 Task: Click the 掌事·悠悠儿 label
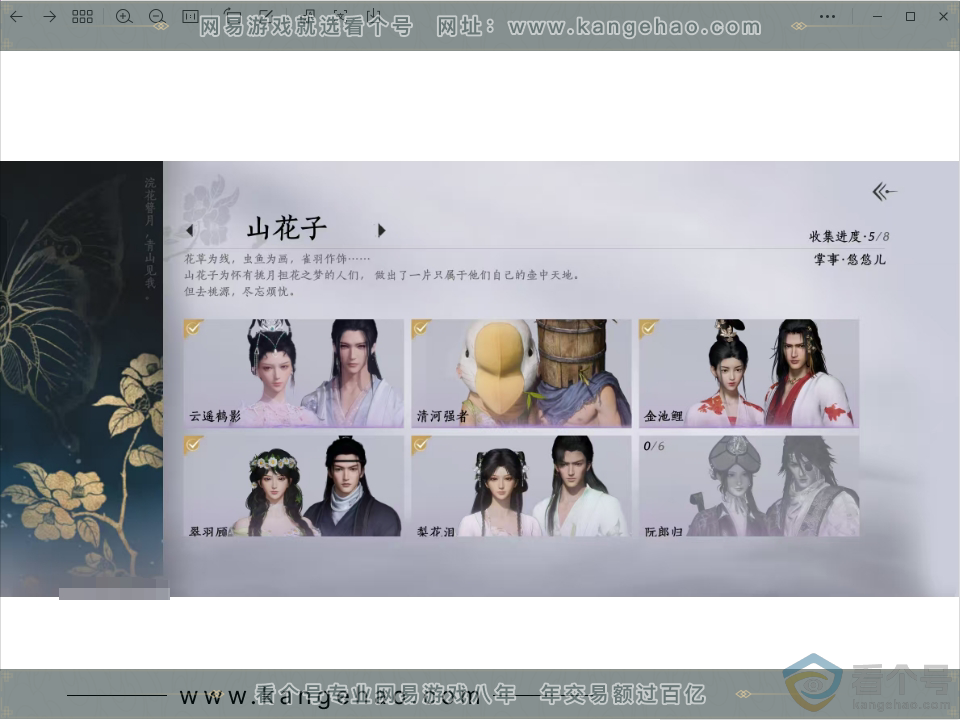pyautogui.click(x=849, y=260)
